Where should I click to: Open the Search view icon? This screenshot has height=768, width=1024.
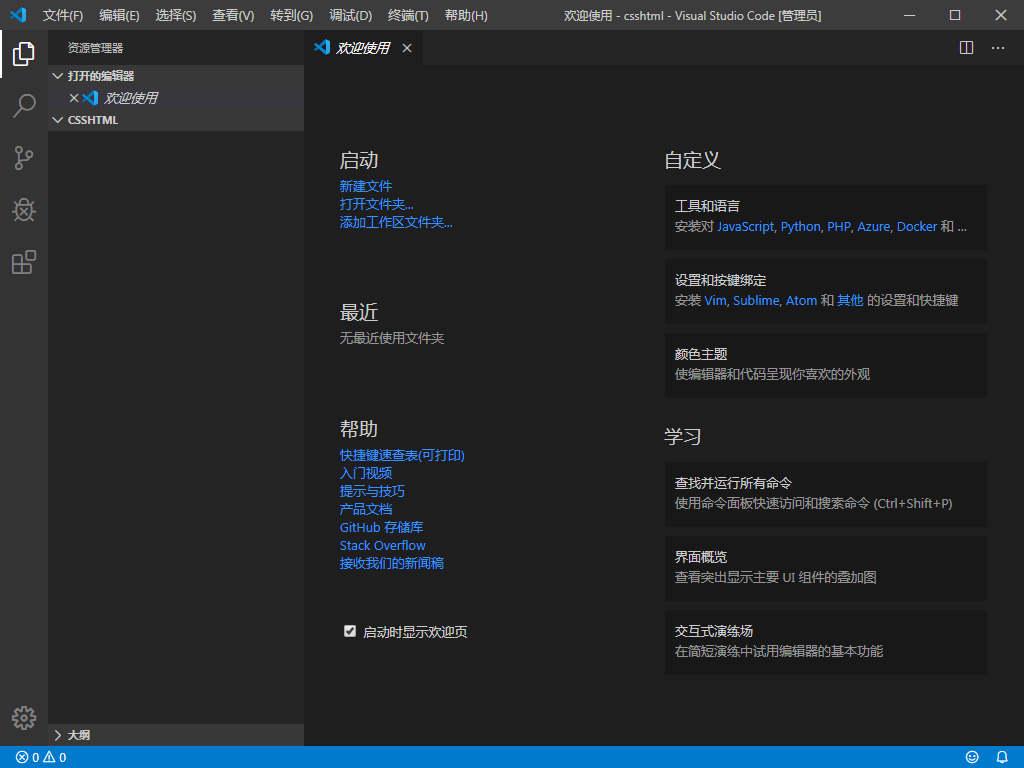point(24,106)
